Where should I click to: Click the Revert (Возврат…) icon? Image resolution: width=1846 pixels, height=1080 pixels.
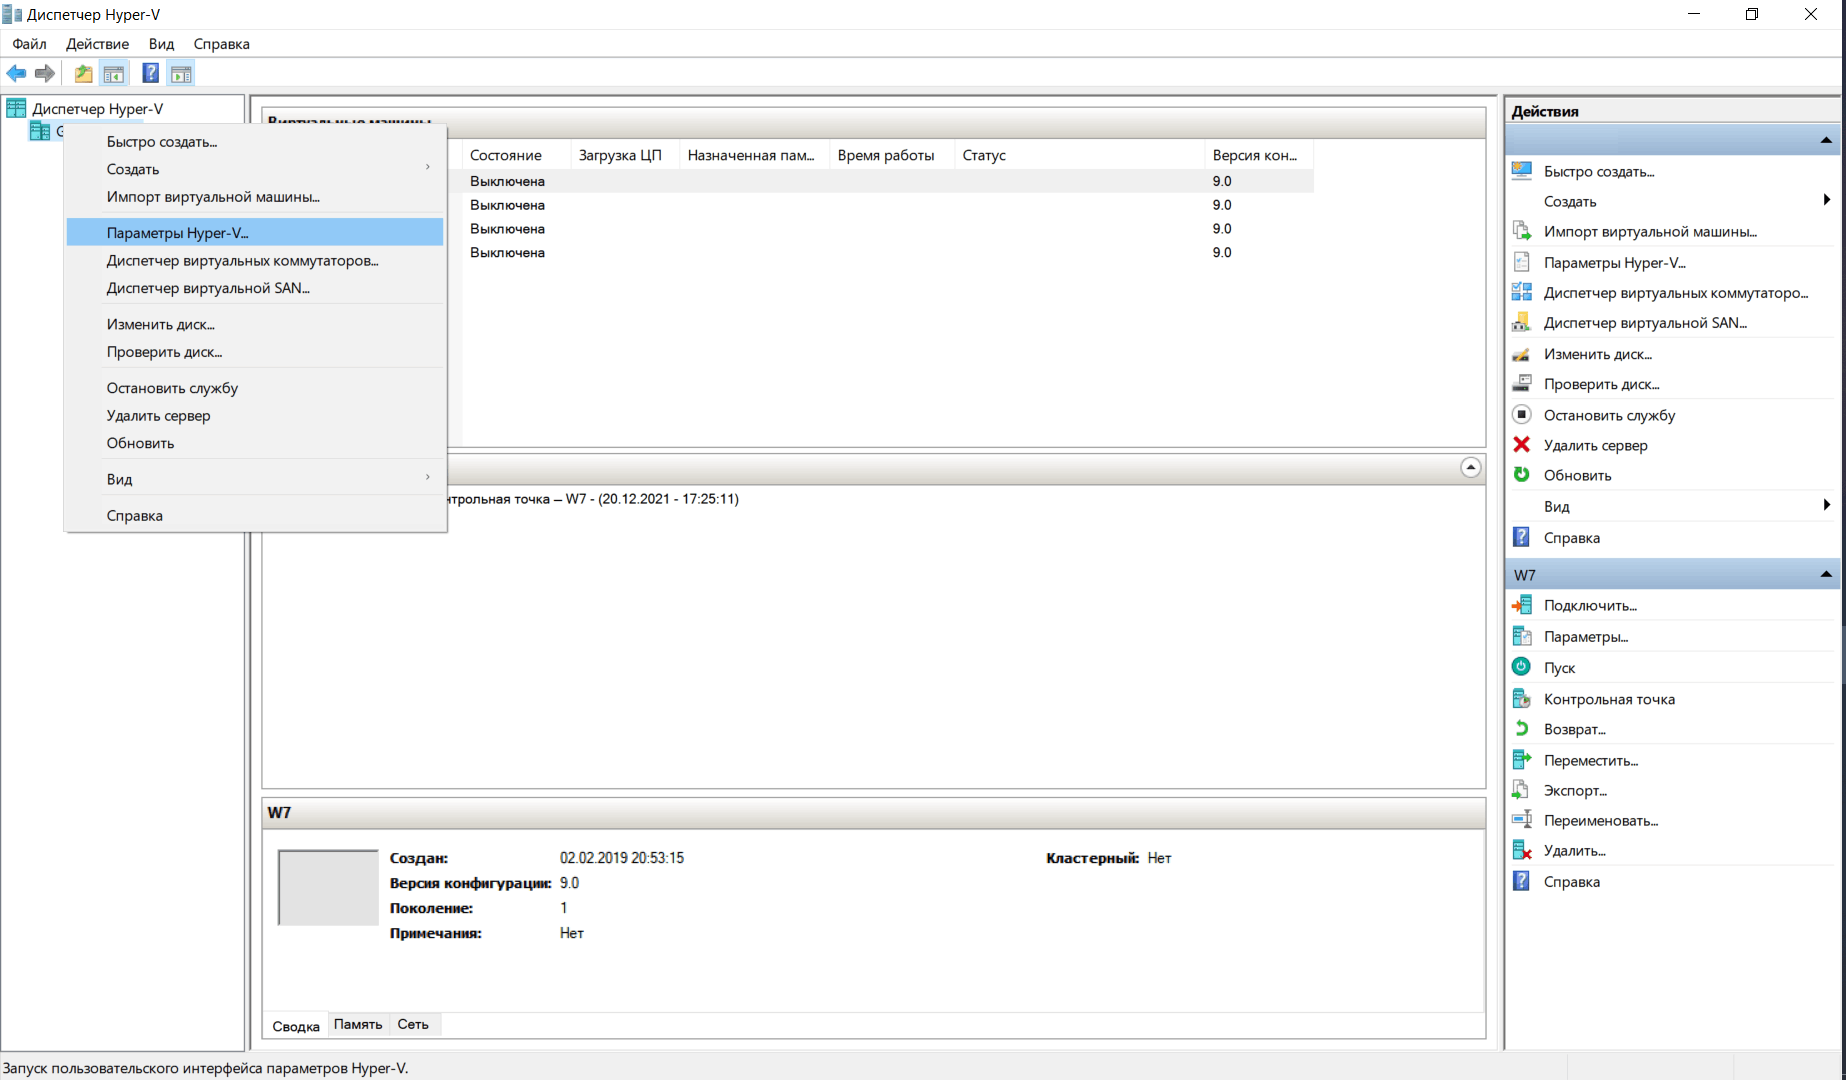(1522, 729)
